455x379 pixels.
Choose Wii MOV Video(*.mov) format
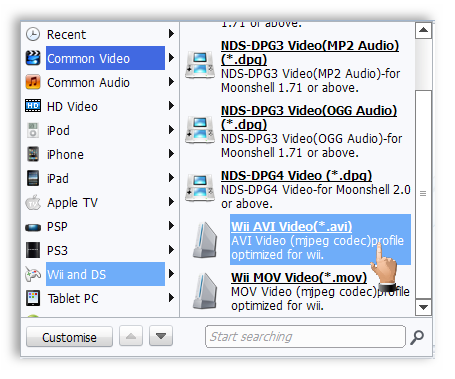point(299,278)
